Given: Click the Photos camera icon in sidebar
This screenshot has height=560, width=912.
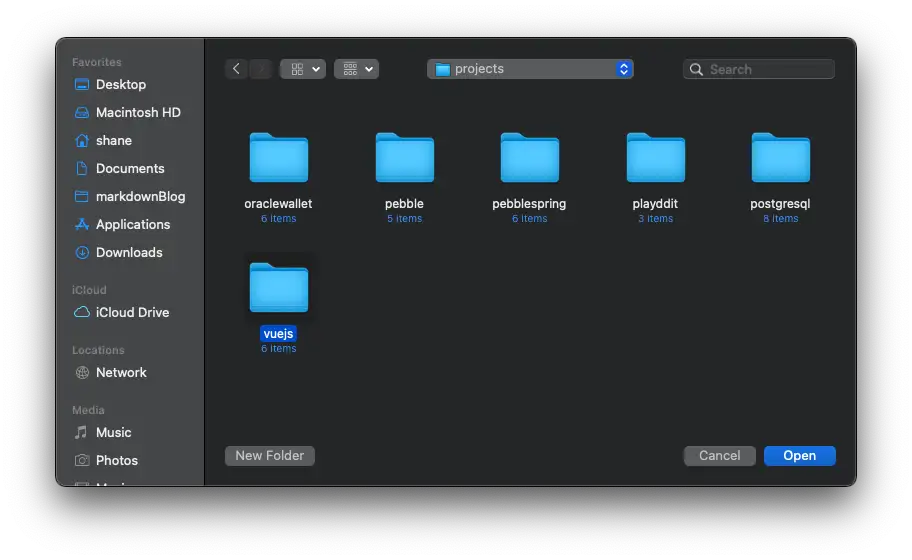Looking at the screenshot, I should (82, 460).
